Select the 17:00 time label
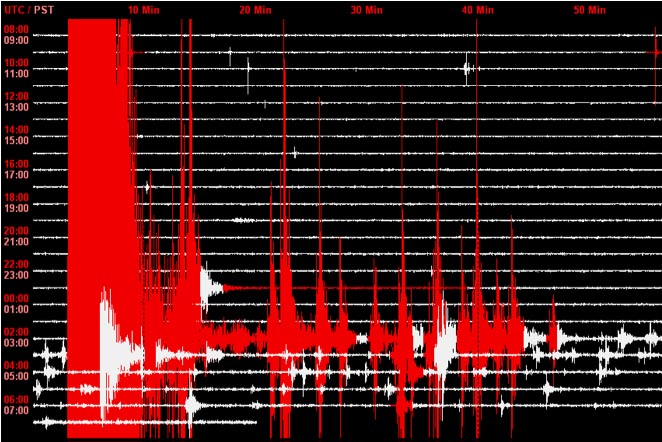Screen dimensions: 662x442 click(16, 174)
